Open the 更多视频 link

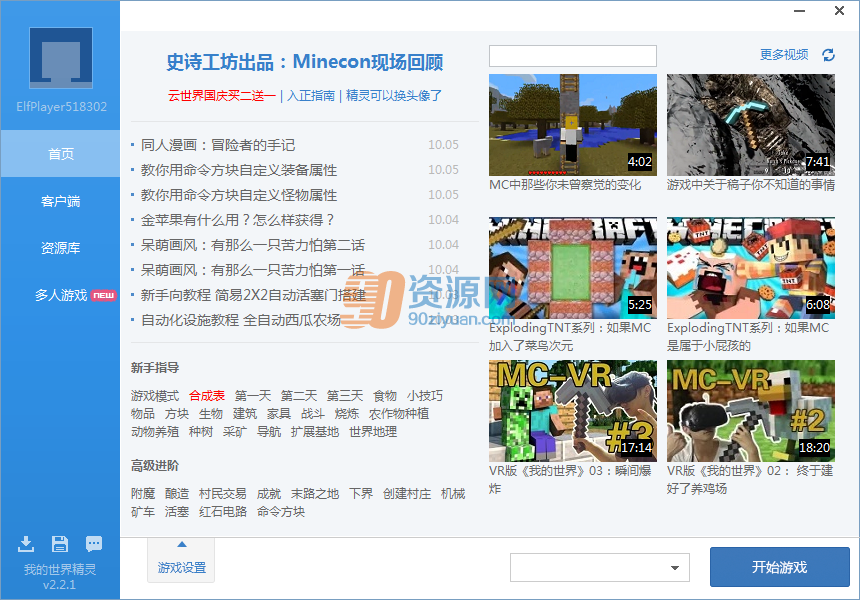click(x=784, y=54)
